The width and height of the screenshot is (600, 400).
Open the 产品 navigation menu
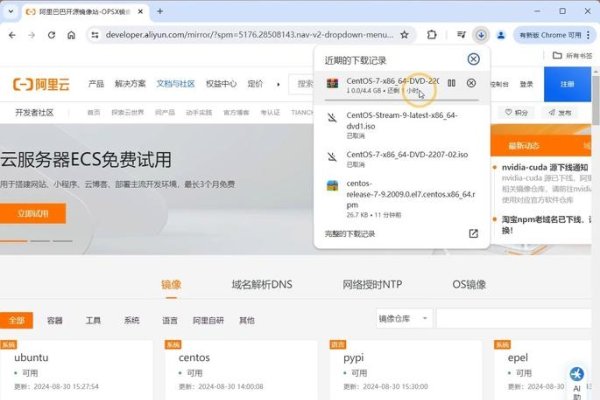(96, 84)
